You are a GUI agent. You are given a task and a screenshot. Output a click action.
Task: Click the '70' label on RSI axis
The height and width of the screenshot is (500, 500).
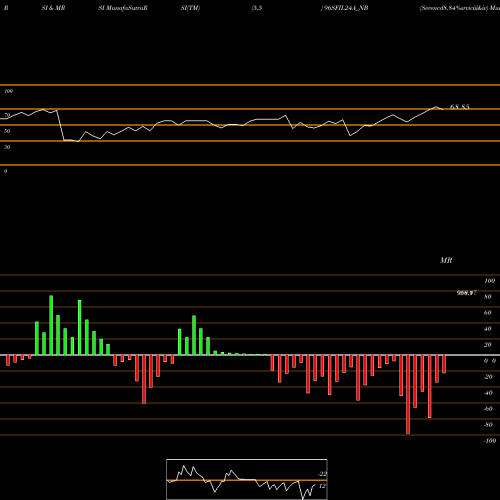pyautogui.click(x=7, y=115)
